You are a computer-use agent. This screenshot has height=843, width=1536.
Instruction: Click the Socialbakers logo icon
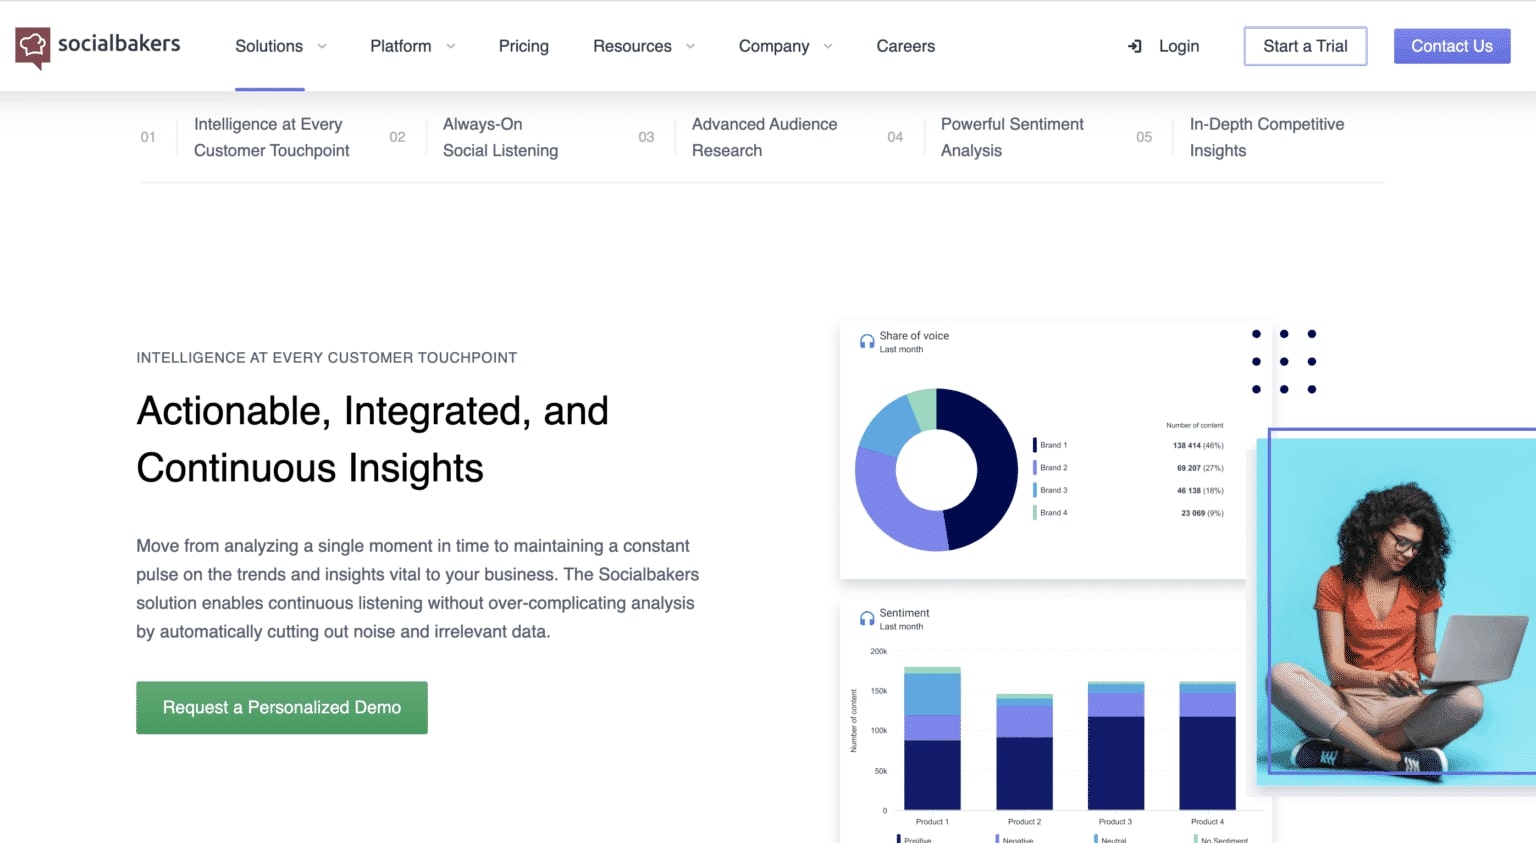click(31, 46)
